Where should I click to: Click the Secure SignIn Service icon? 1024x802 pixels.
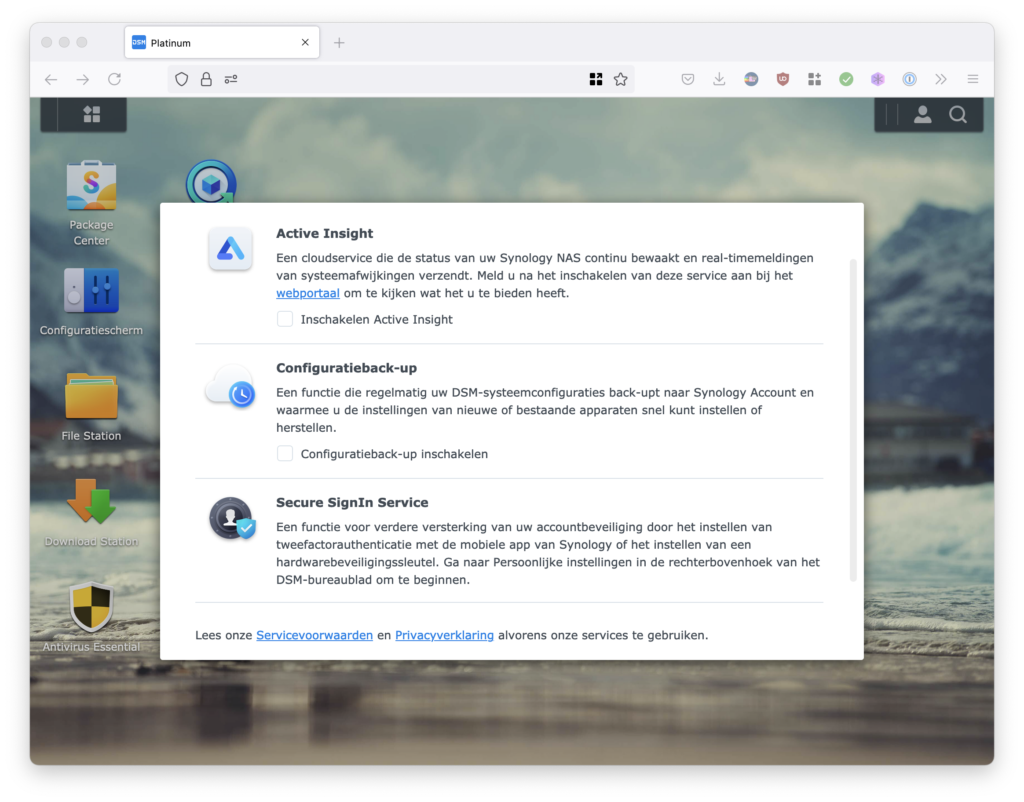click(x=232, y=519)
